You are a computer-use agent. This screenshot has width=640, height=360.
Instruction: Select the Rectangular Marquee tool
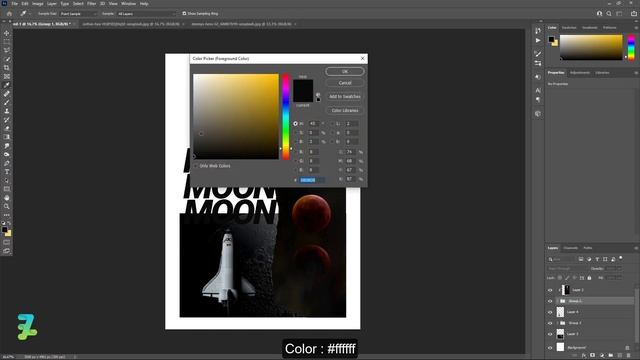click(7, 42)
